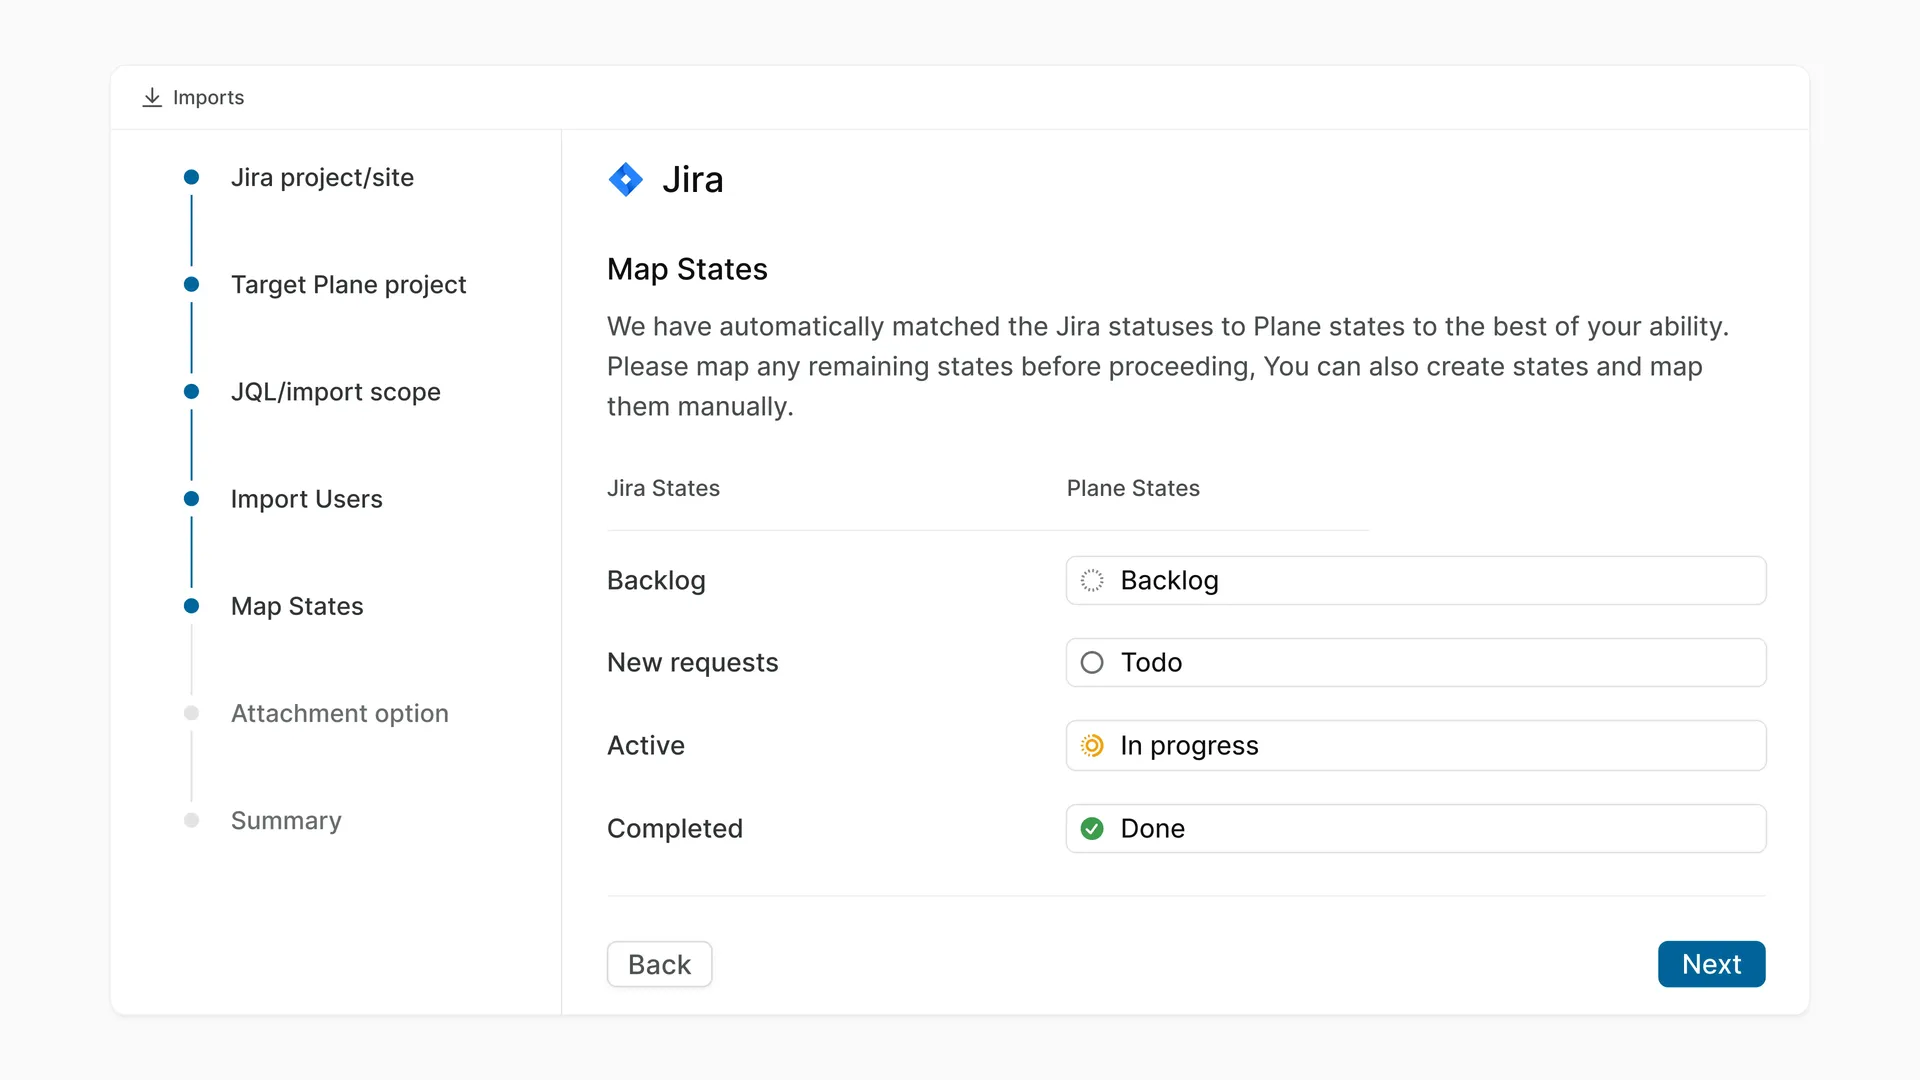Select the Attachment option step

tap(339, 714)
